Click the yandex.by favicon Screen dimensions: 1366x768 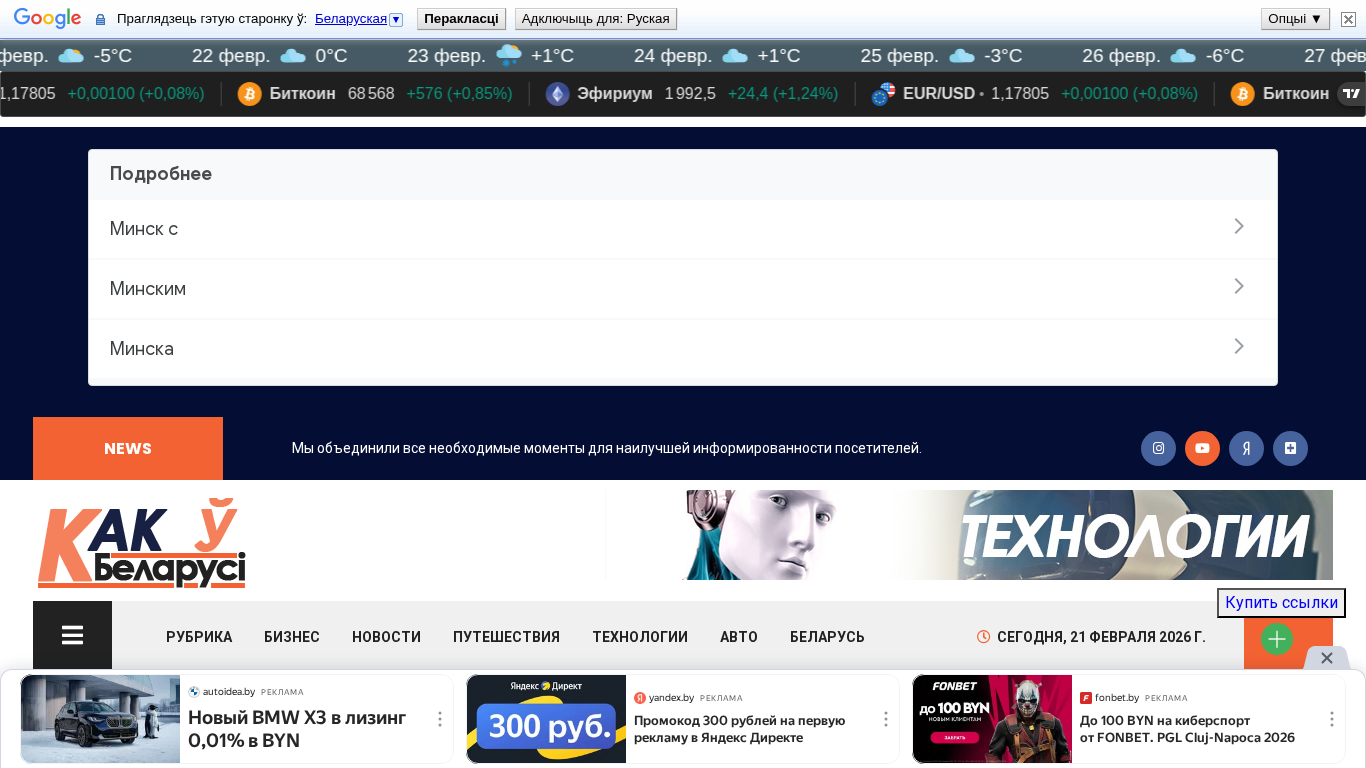(640, 698)
